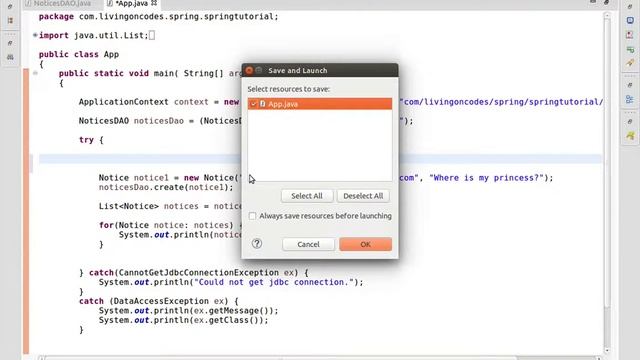The height and width of the screenshot is (360, 640).
Task: Click the scroll-down arrow of the editor scrollbar
Action: click(x=607, y=350)
